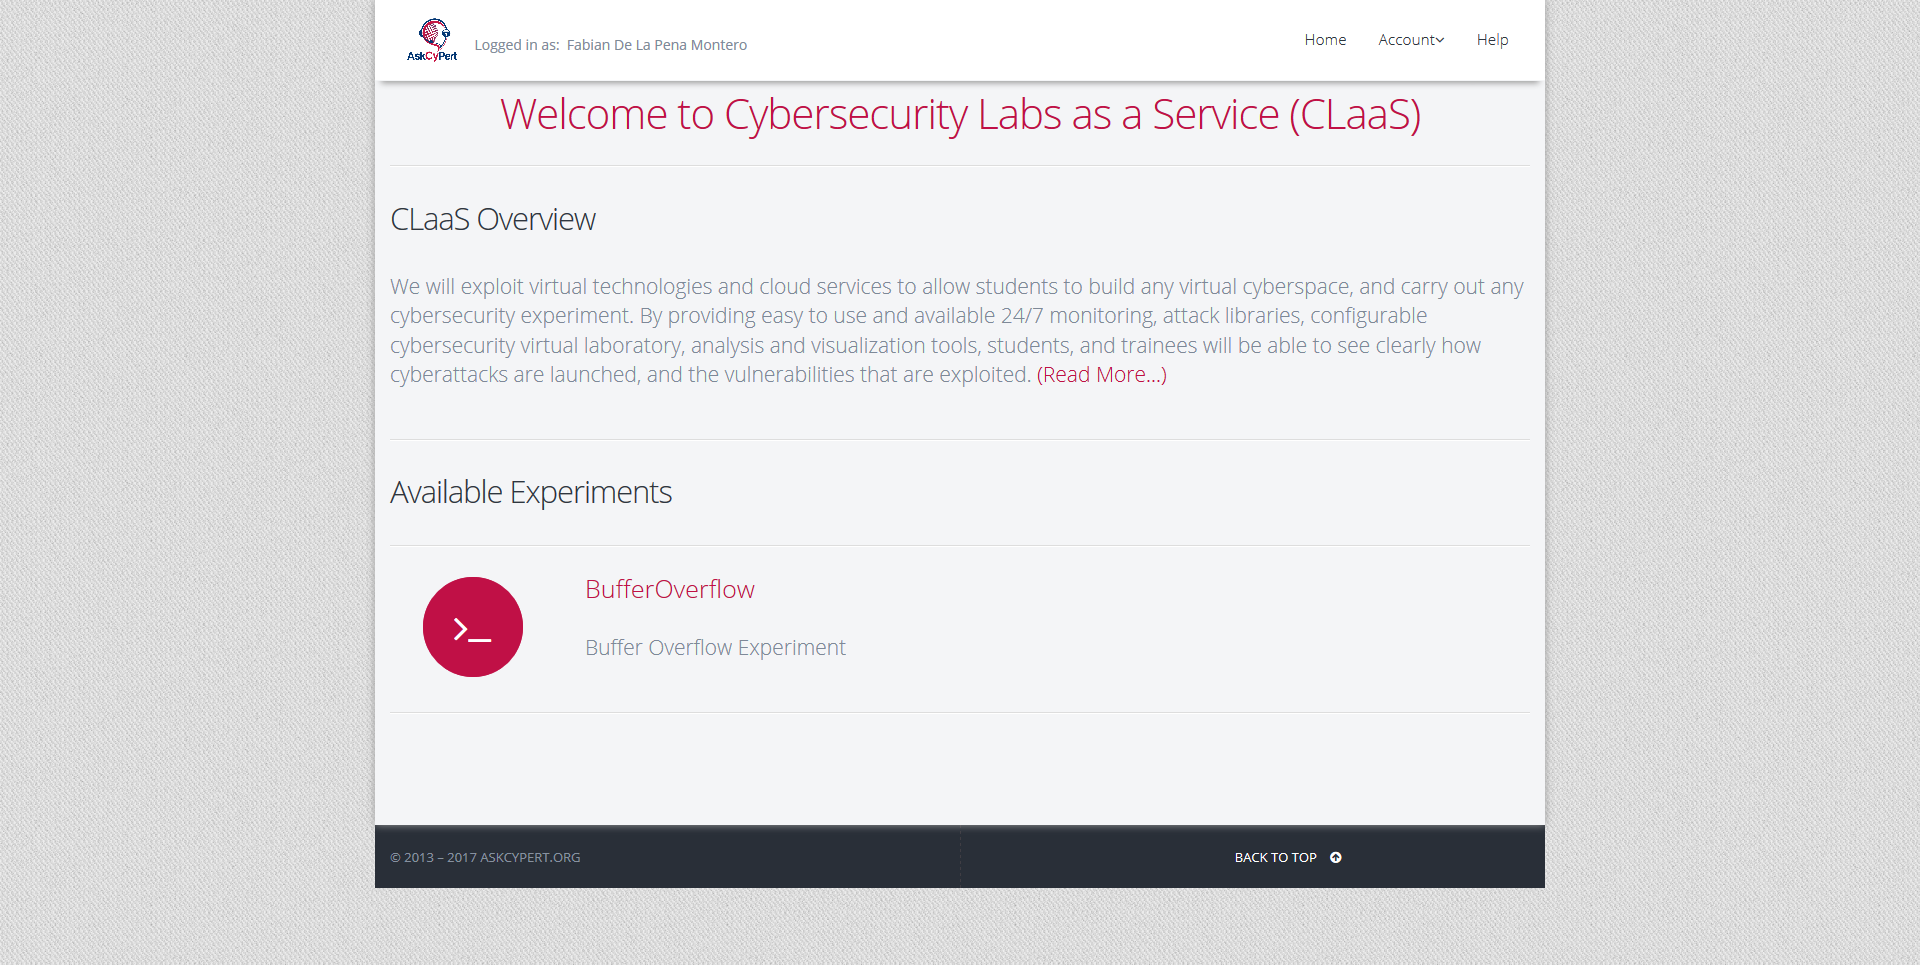Click the Available Experiments heading

(531, 491)
